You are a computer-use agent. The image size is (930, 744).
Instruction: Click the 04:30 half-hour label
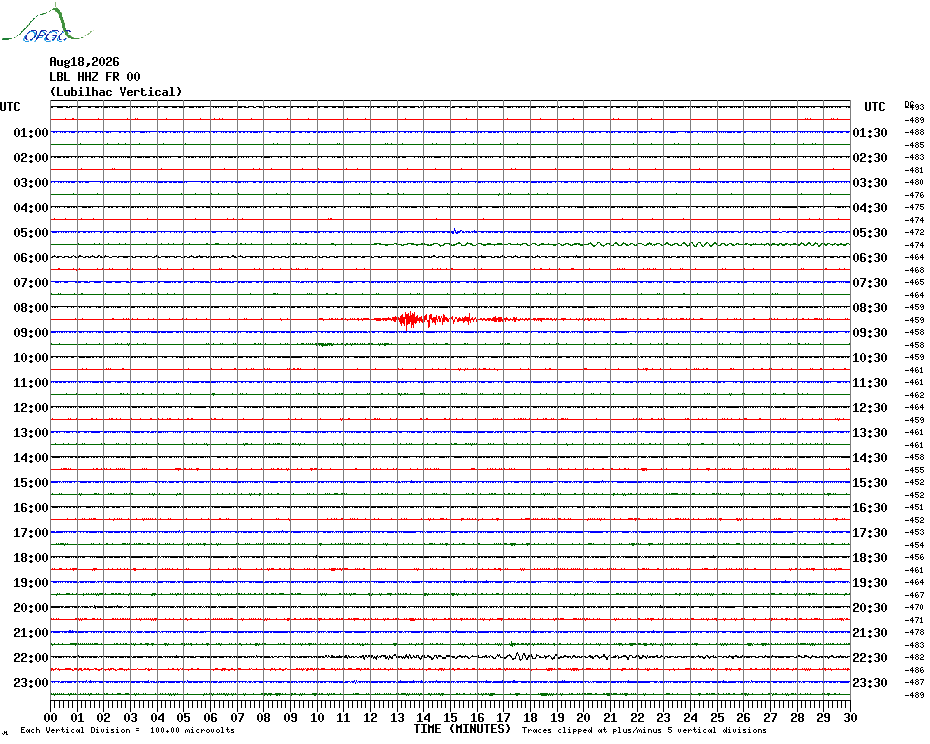(x=870, y=208)
